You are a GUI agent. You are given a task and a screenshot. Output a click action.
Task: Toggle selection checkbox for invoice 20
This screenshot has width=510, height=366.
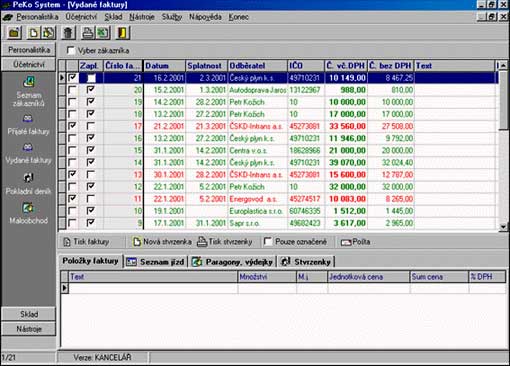point(72,90)
